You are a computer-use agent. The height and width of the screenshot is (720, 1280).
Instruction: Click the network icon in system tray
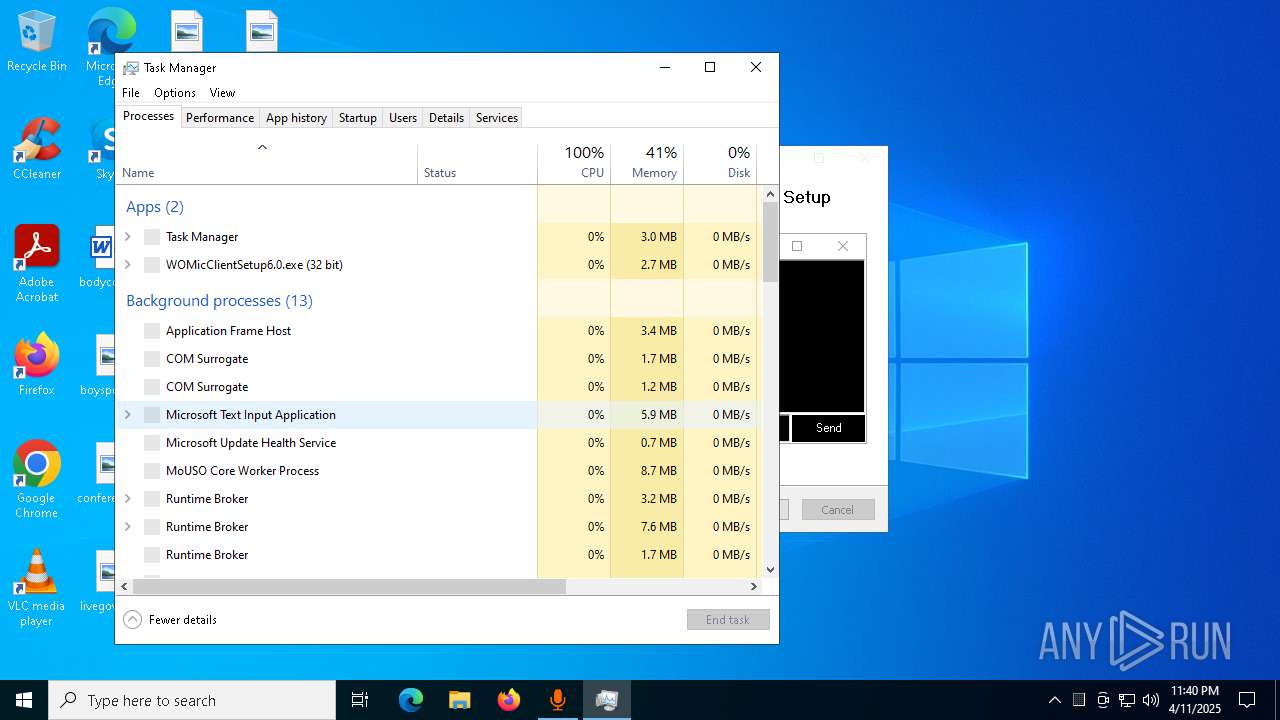1127,700
